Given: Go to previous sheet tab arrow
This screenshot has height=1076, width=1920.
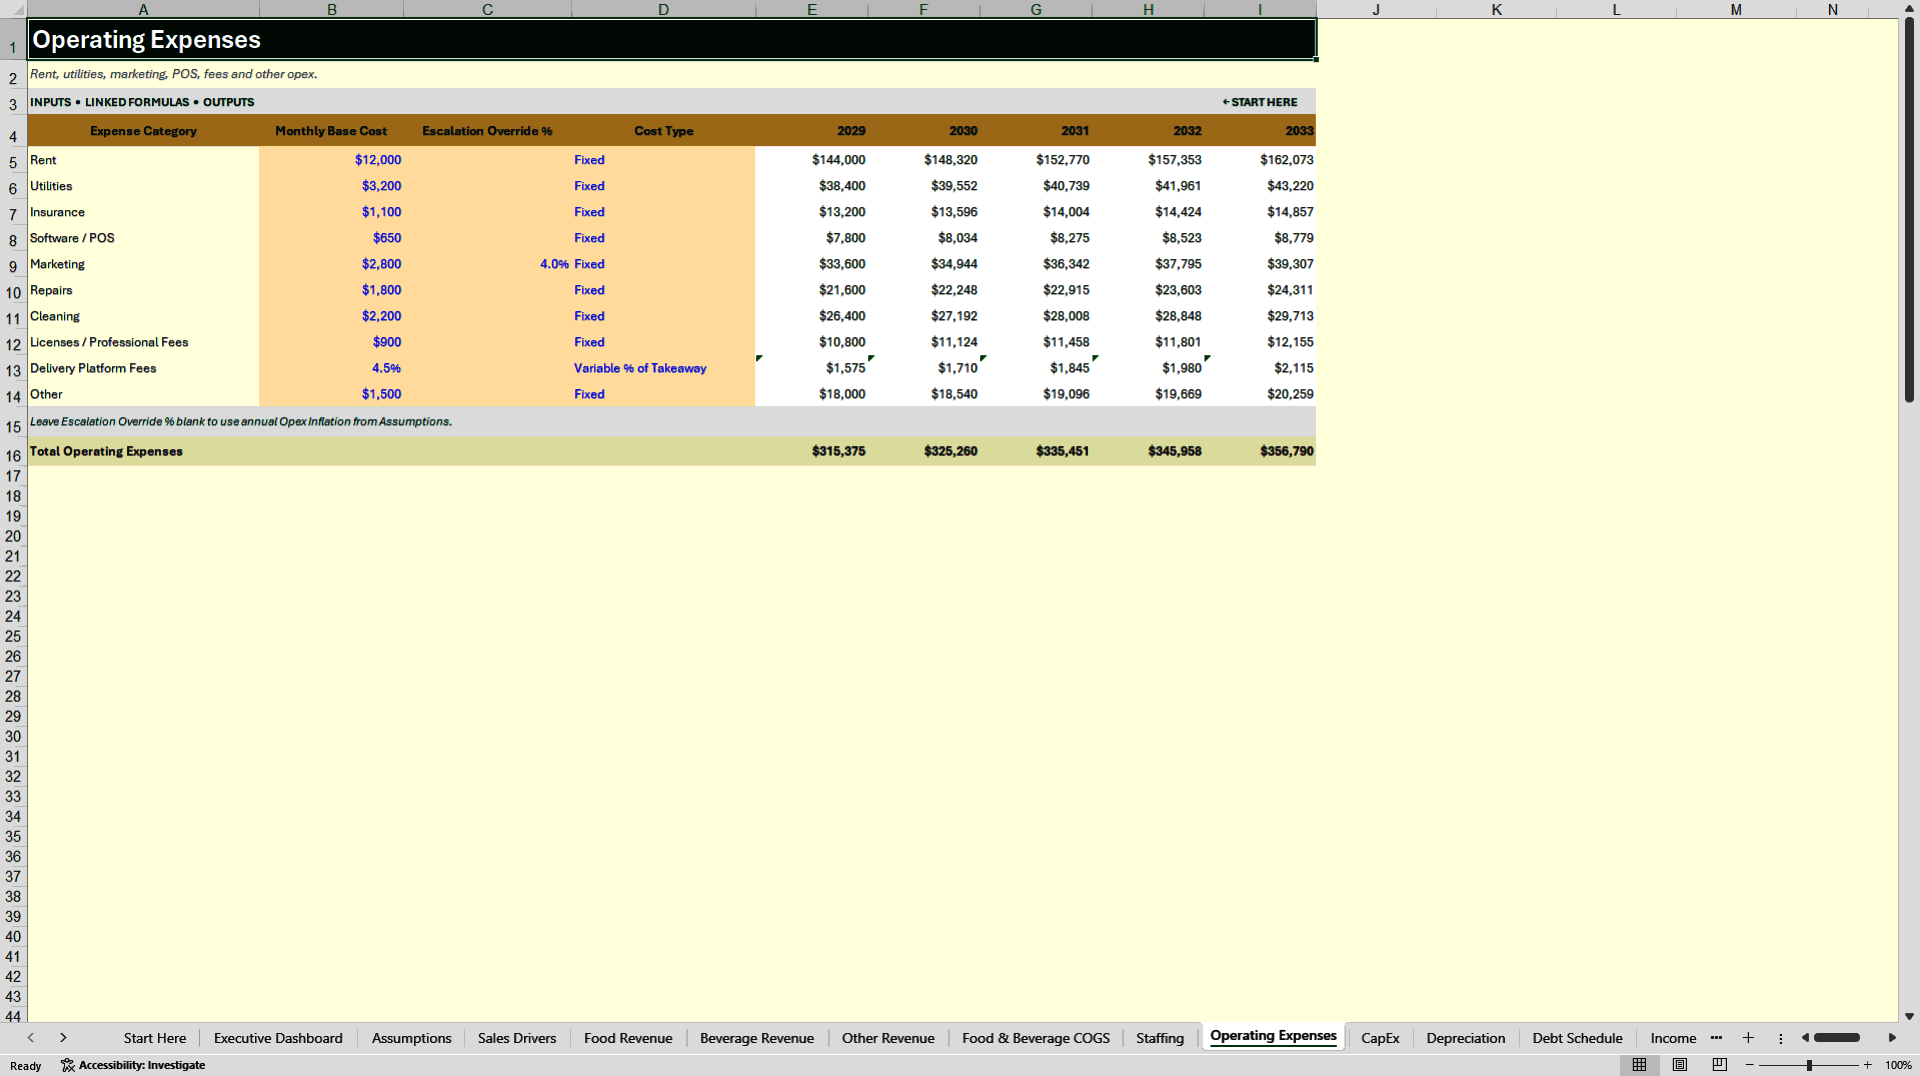Looking at the screenshot, I should pyautogui.click(x=31, y=1038).
